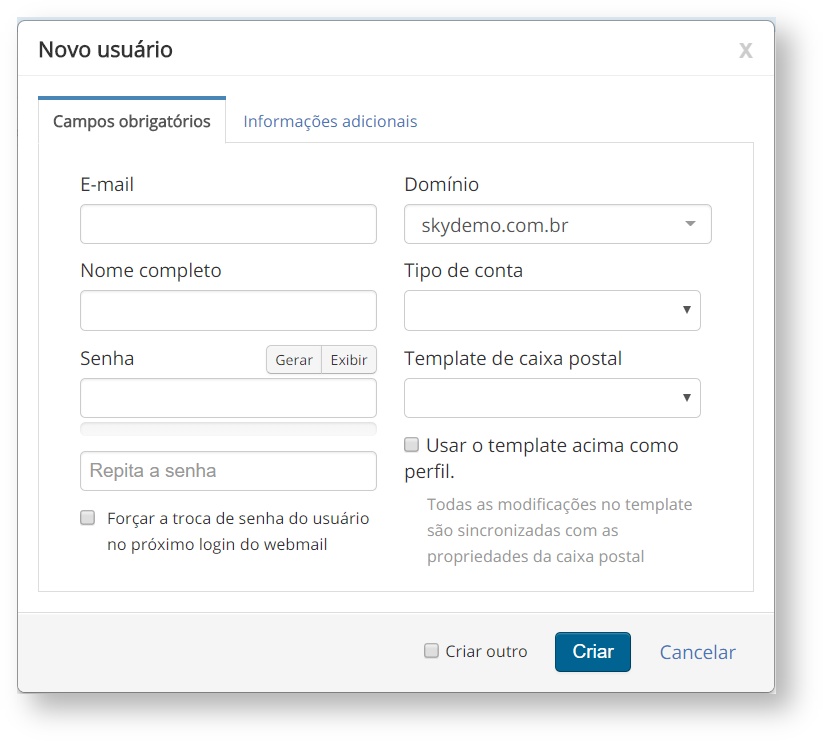
Task: Open the Domínio dropdown
Action: point(557,225)
